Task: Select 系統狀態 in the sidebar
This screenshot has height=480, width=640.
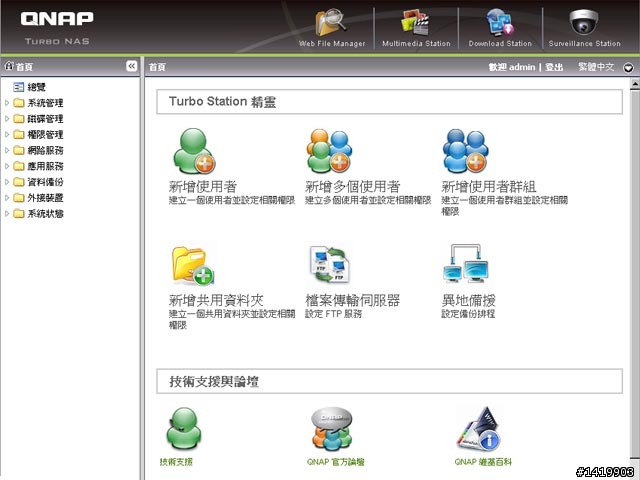Action: (x=45, y=213)
